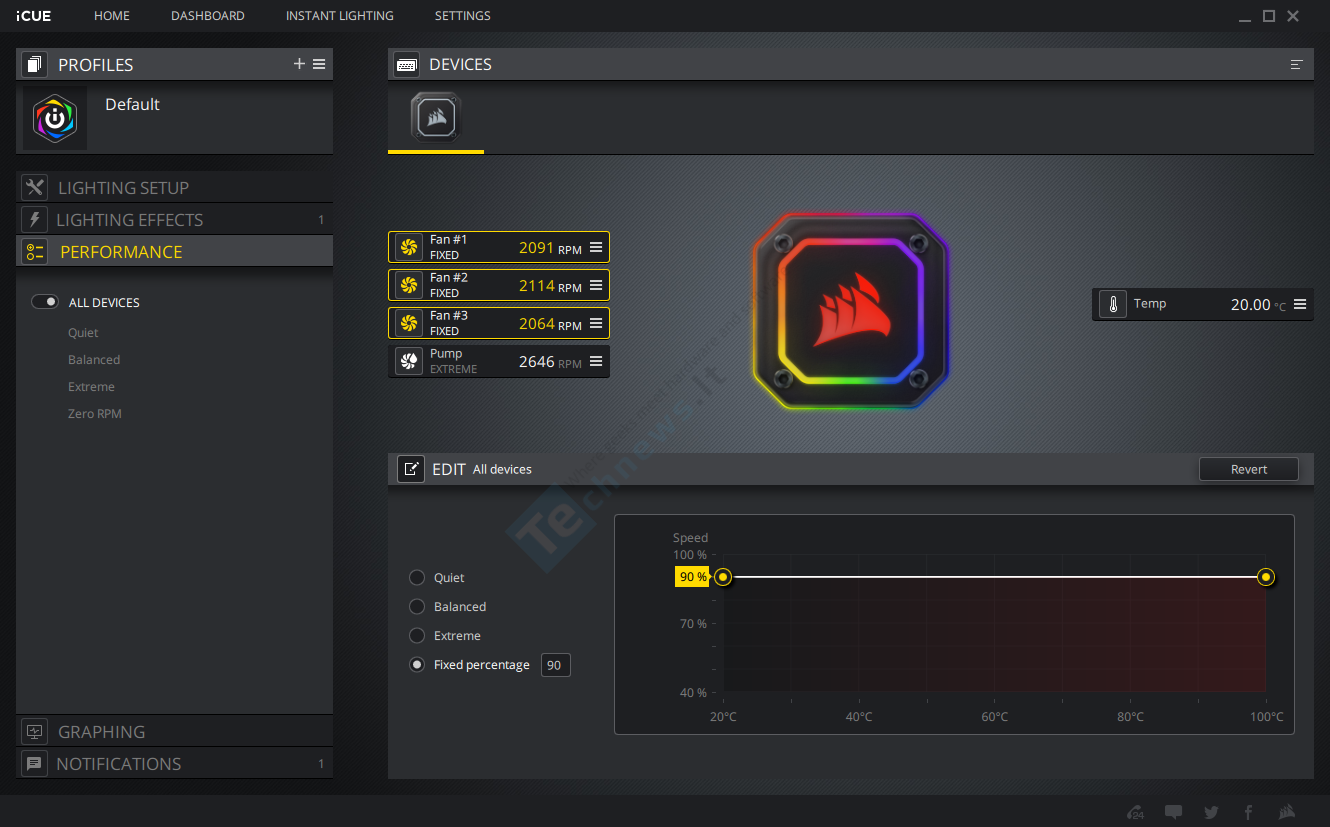1330x827 pixels.
Task: Add a new profile with plus icon
Action: click(299, 64)
